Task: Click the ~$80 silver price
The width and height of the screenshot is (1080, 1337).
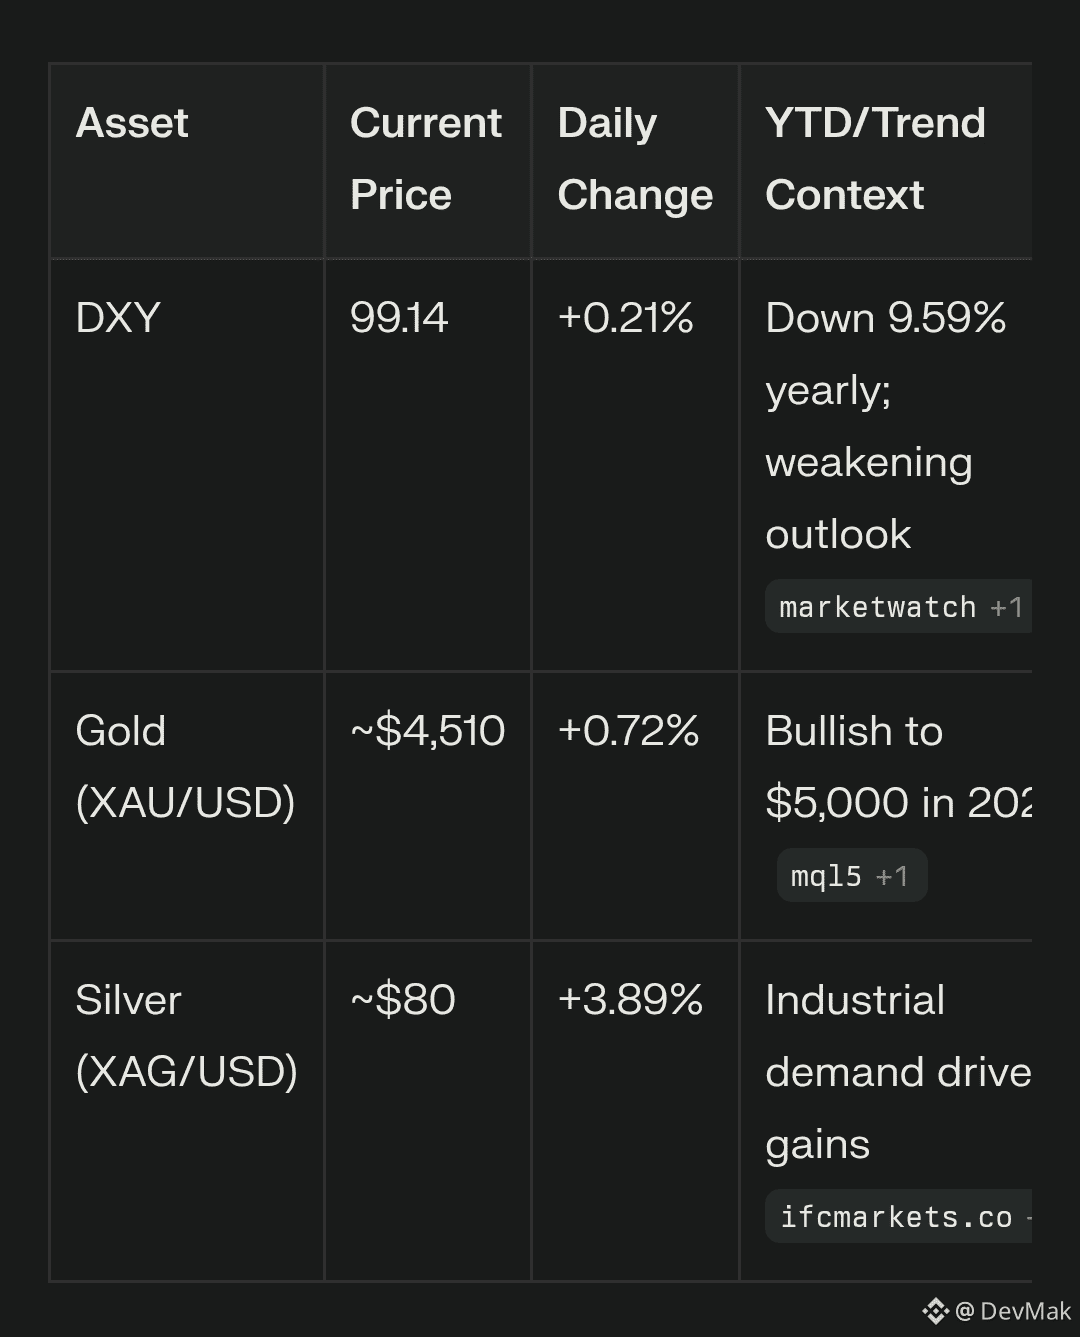Action: click(403, 1000)
